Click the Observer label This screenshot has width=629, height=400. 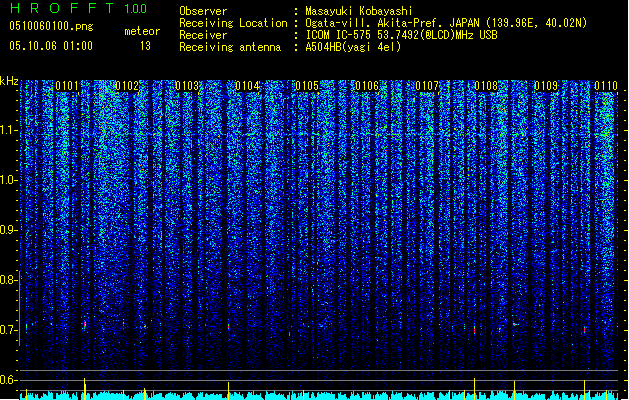pyautogui.click(x=203, y=11)
